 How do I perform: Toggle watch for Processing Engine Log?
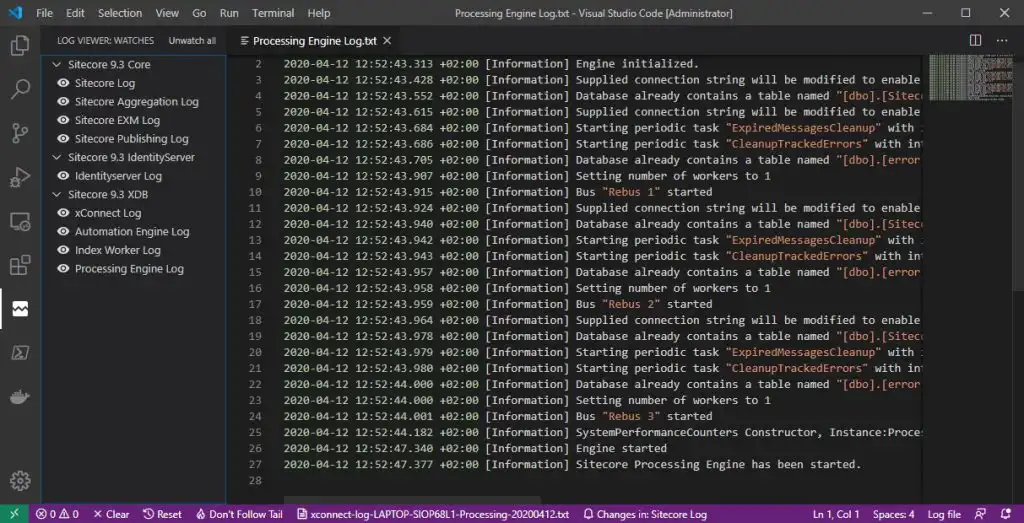(63, 268)
